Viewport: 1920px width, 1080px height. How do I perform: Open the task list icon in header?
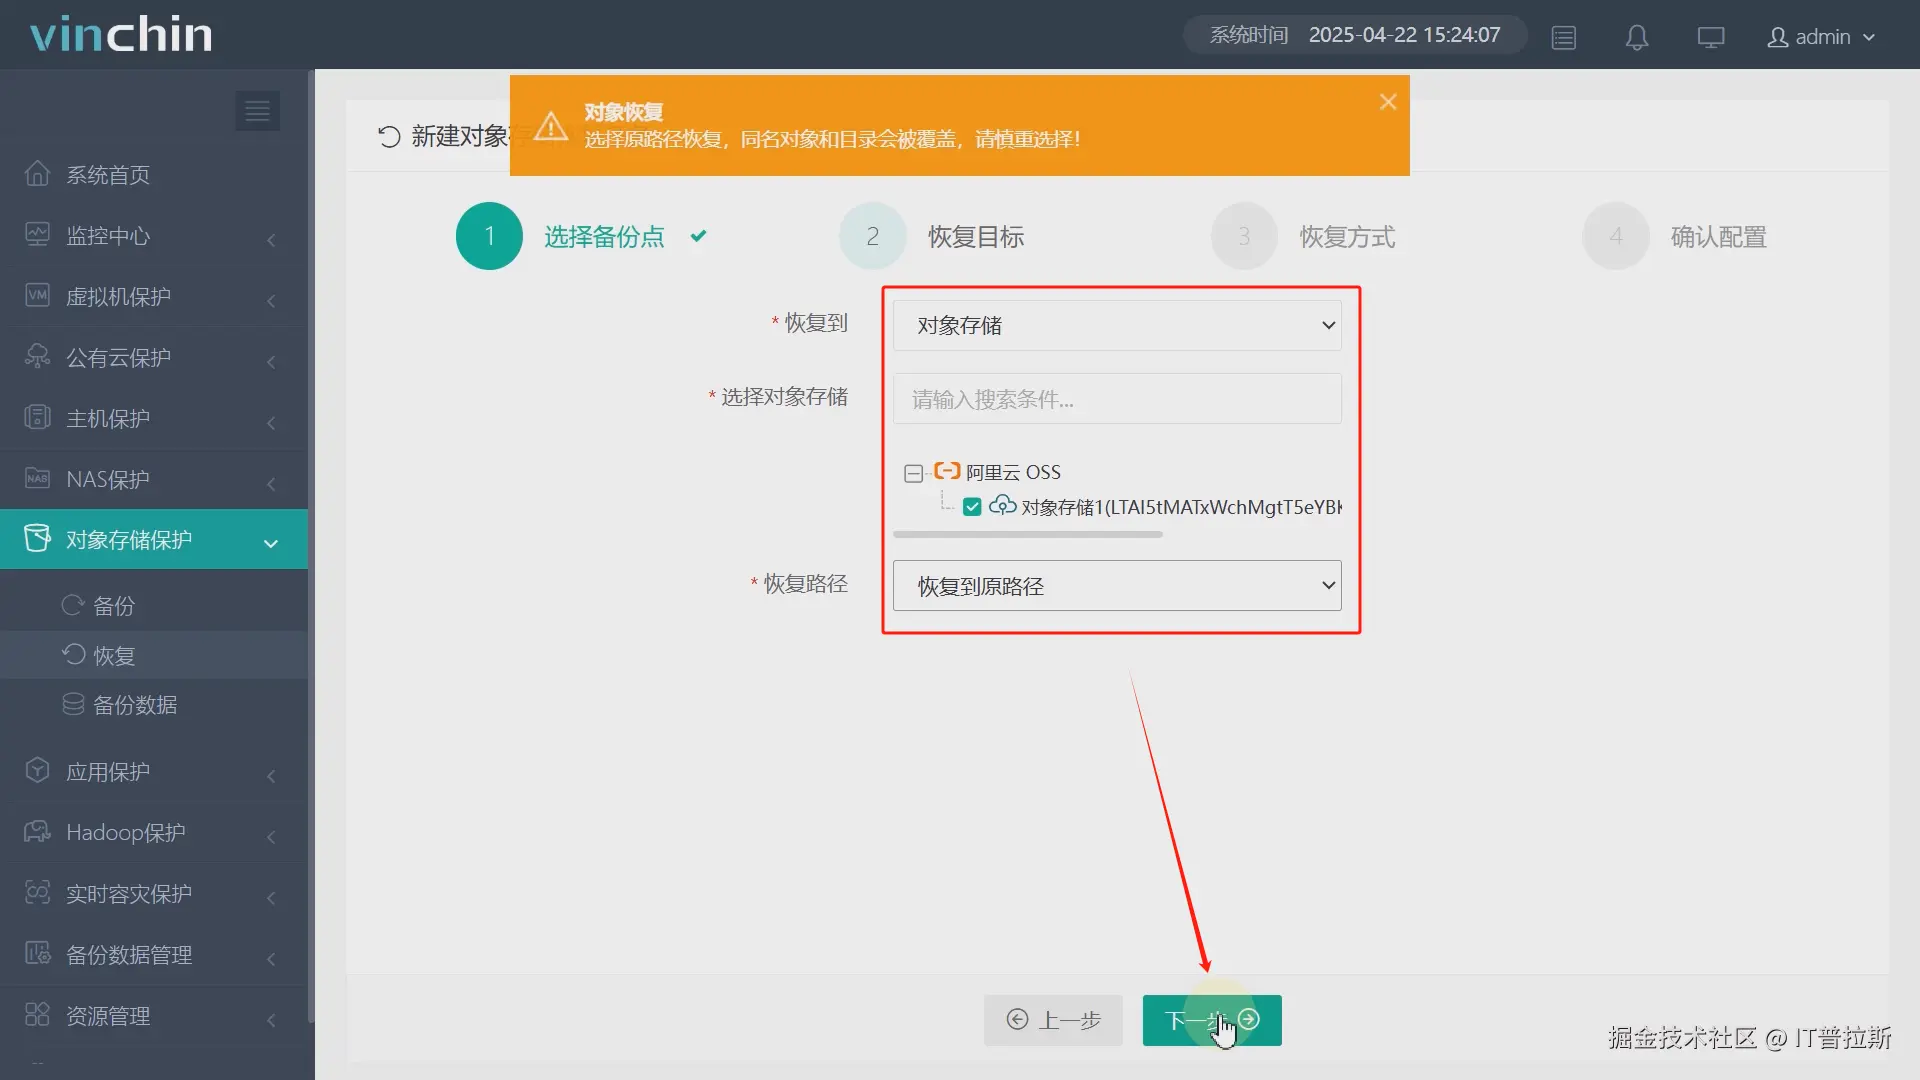[1563, 37]
